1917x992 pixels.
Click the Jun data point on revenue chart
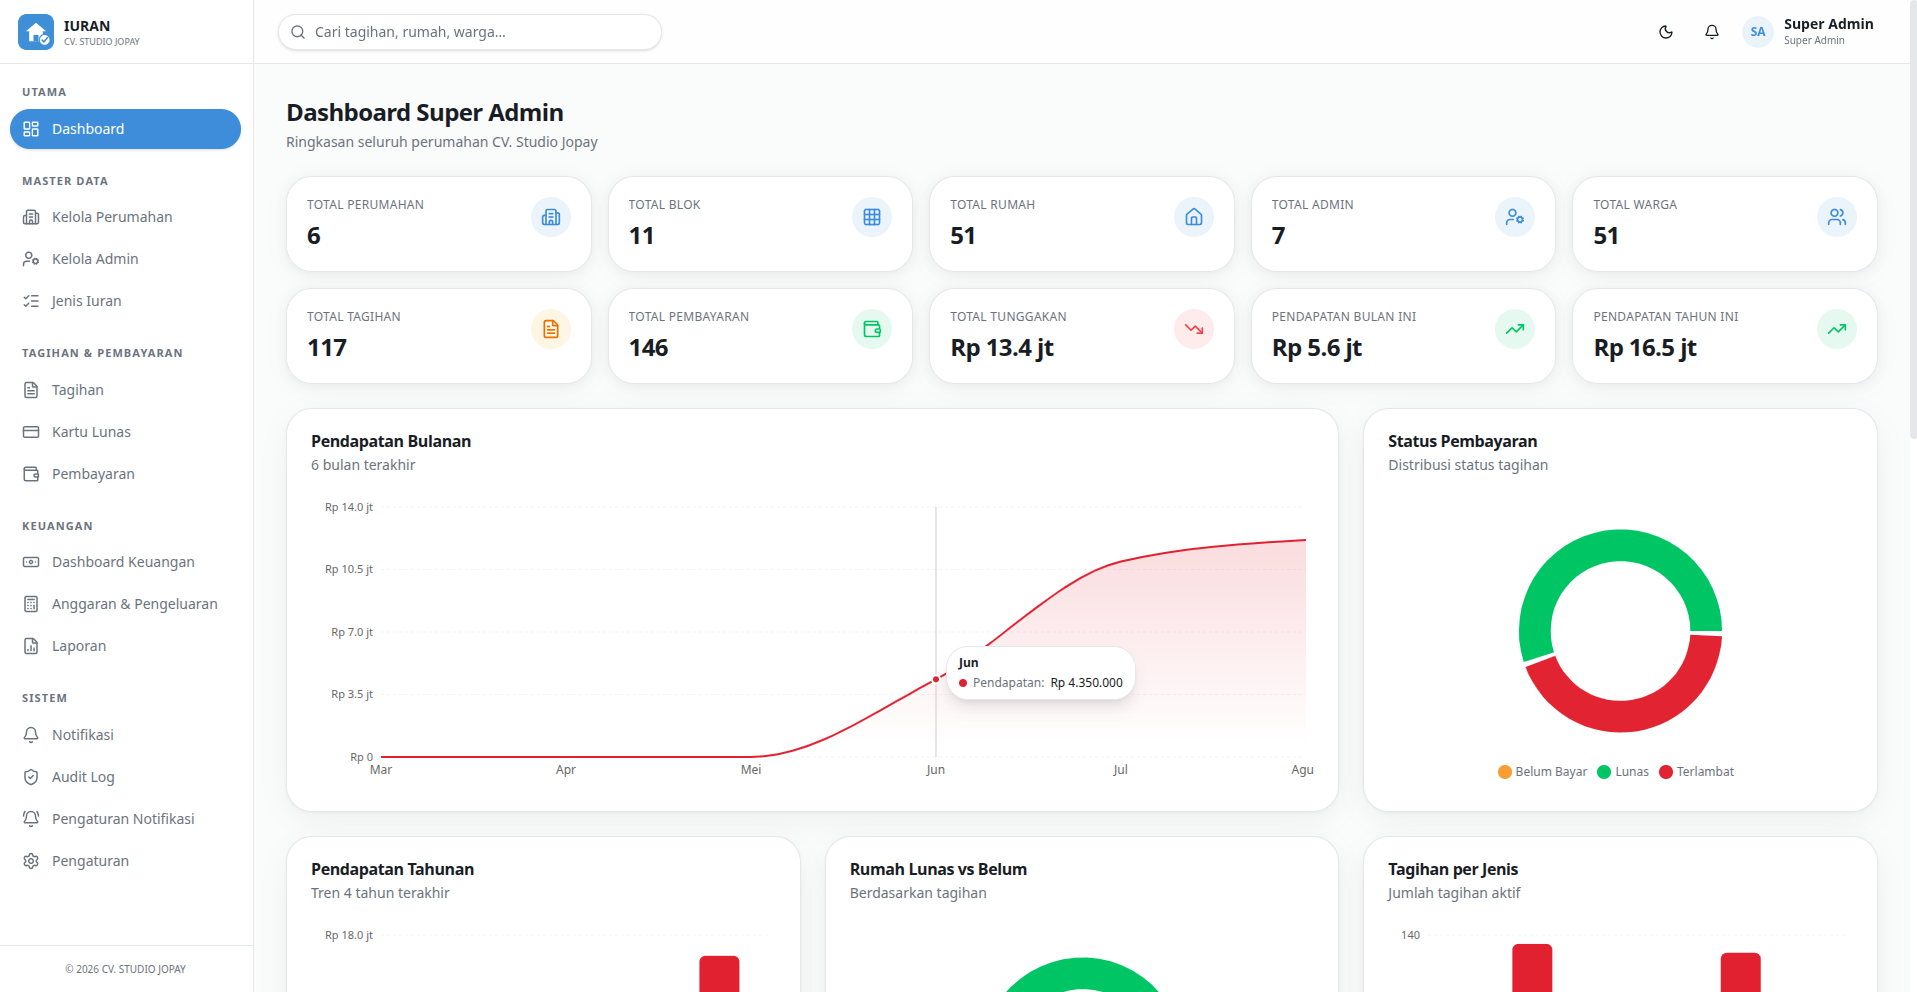[x=936, y=679]
